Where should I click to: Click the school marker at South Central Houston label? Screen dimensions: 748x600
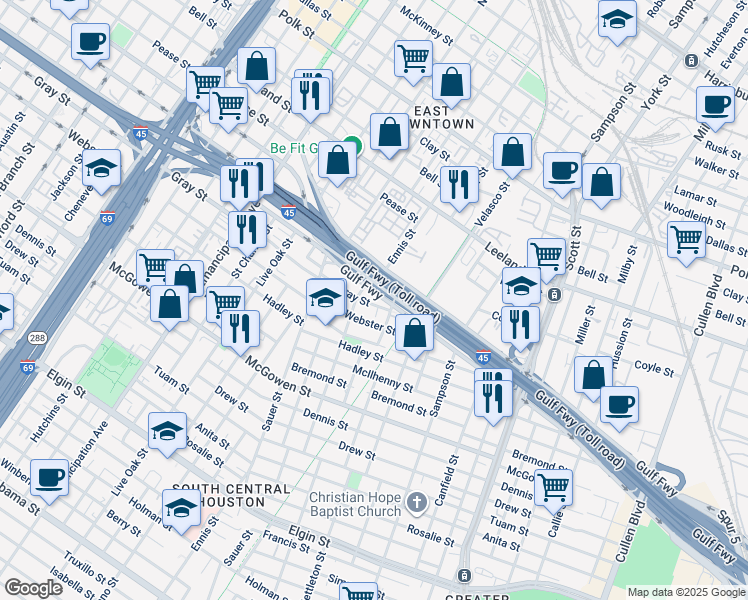click(181, 509)
